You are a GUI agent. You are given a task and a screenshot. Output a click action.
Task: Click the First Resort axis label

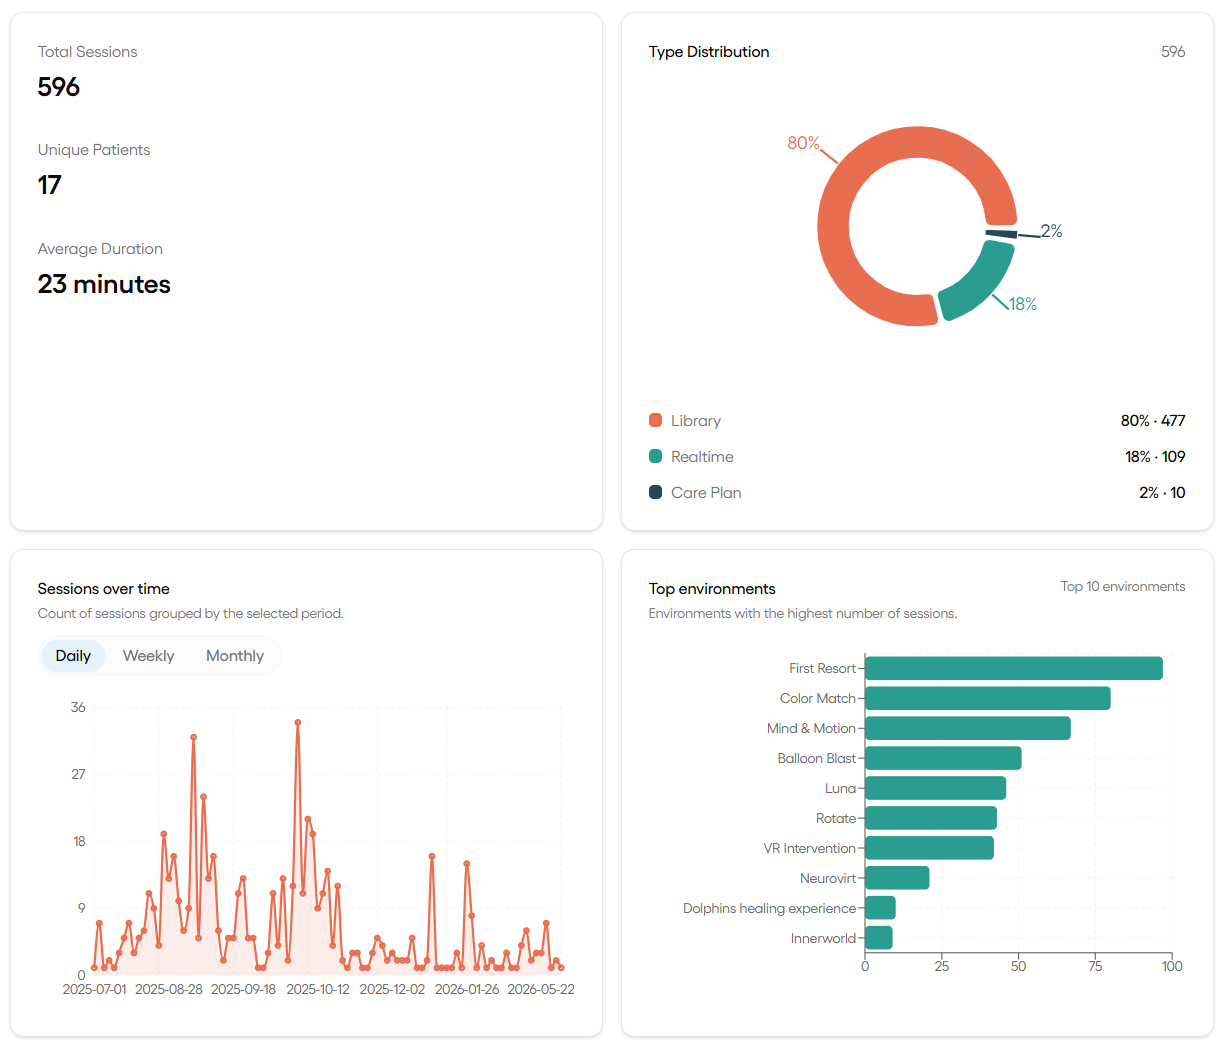[x=822, y=668]
